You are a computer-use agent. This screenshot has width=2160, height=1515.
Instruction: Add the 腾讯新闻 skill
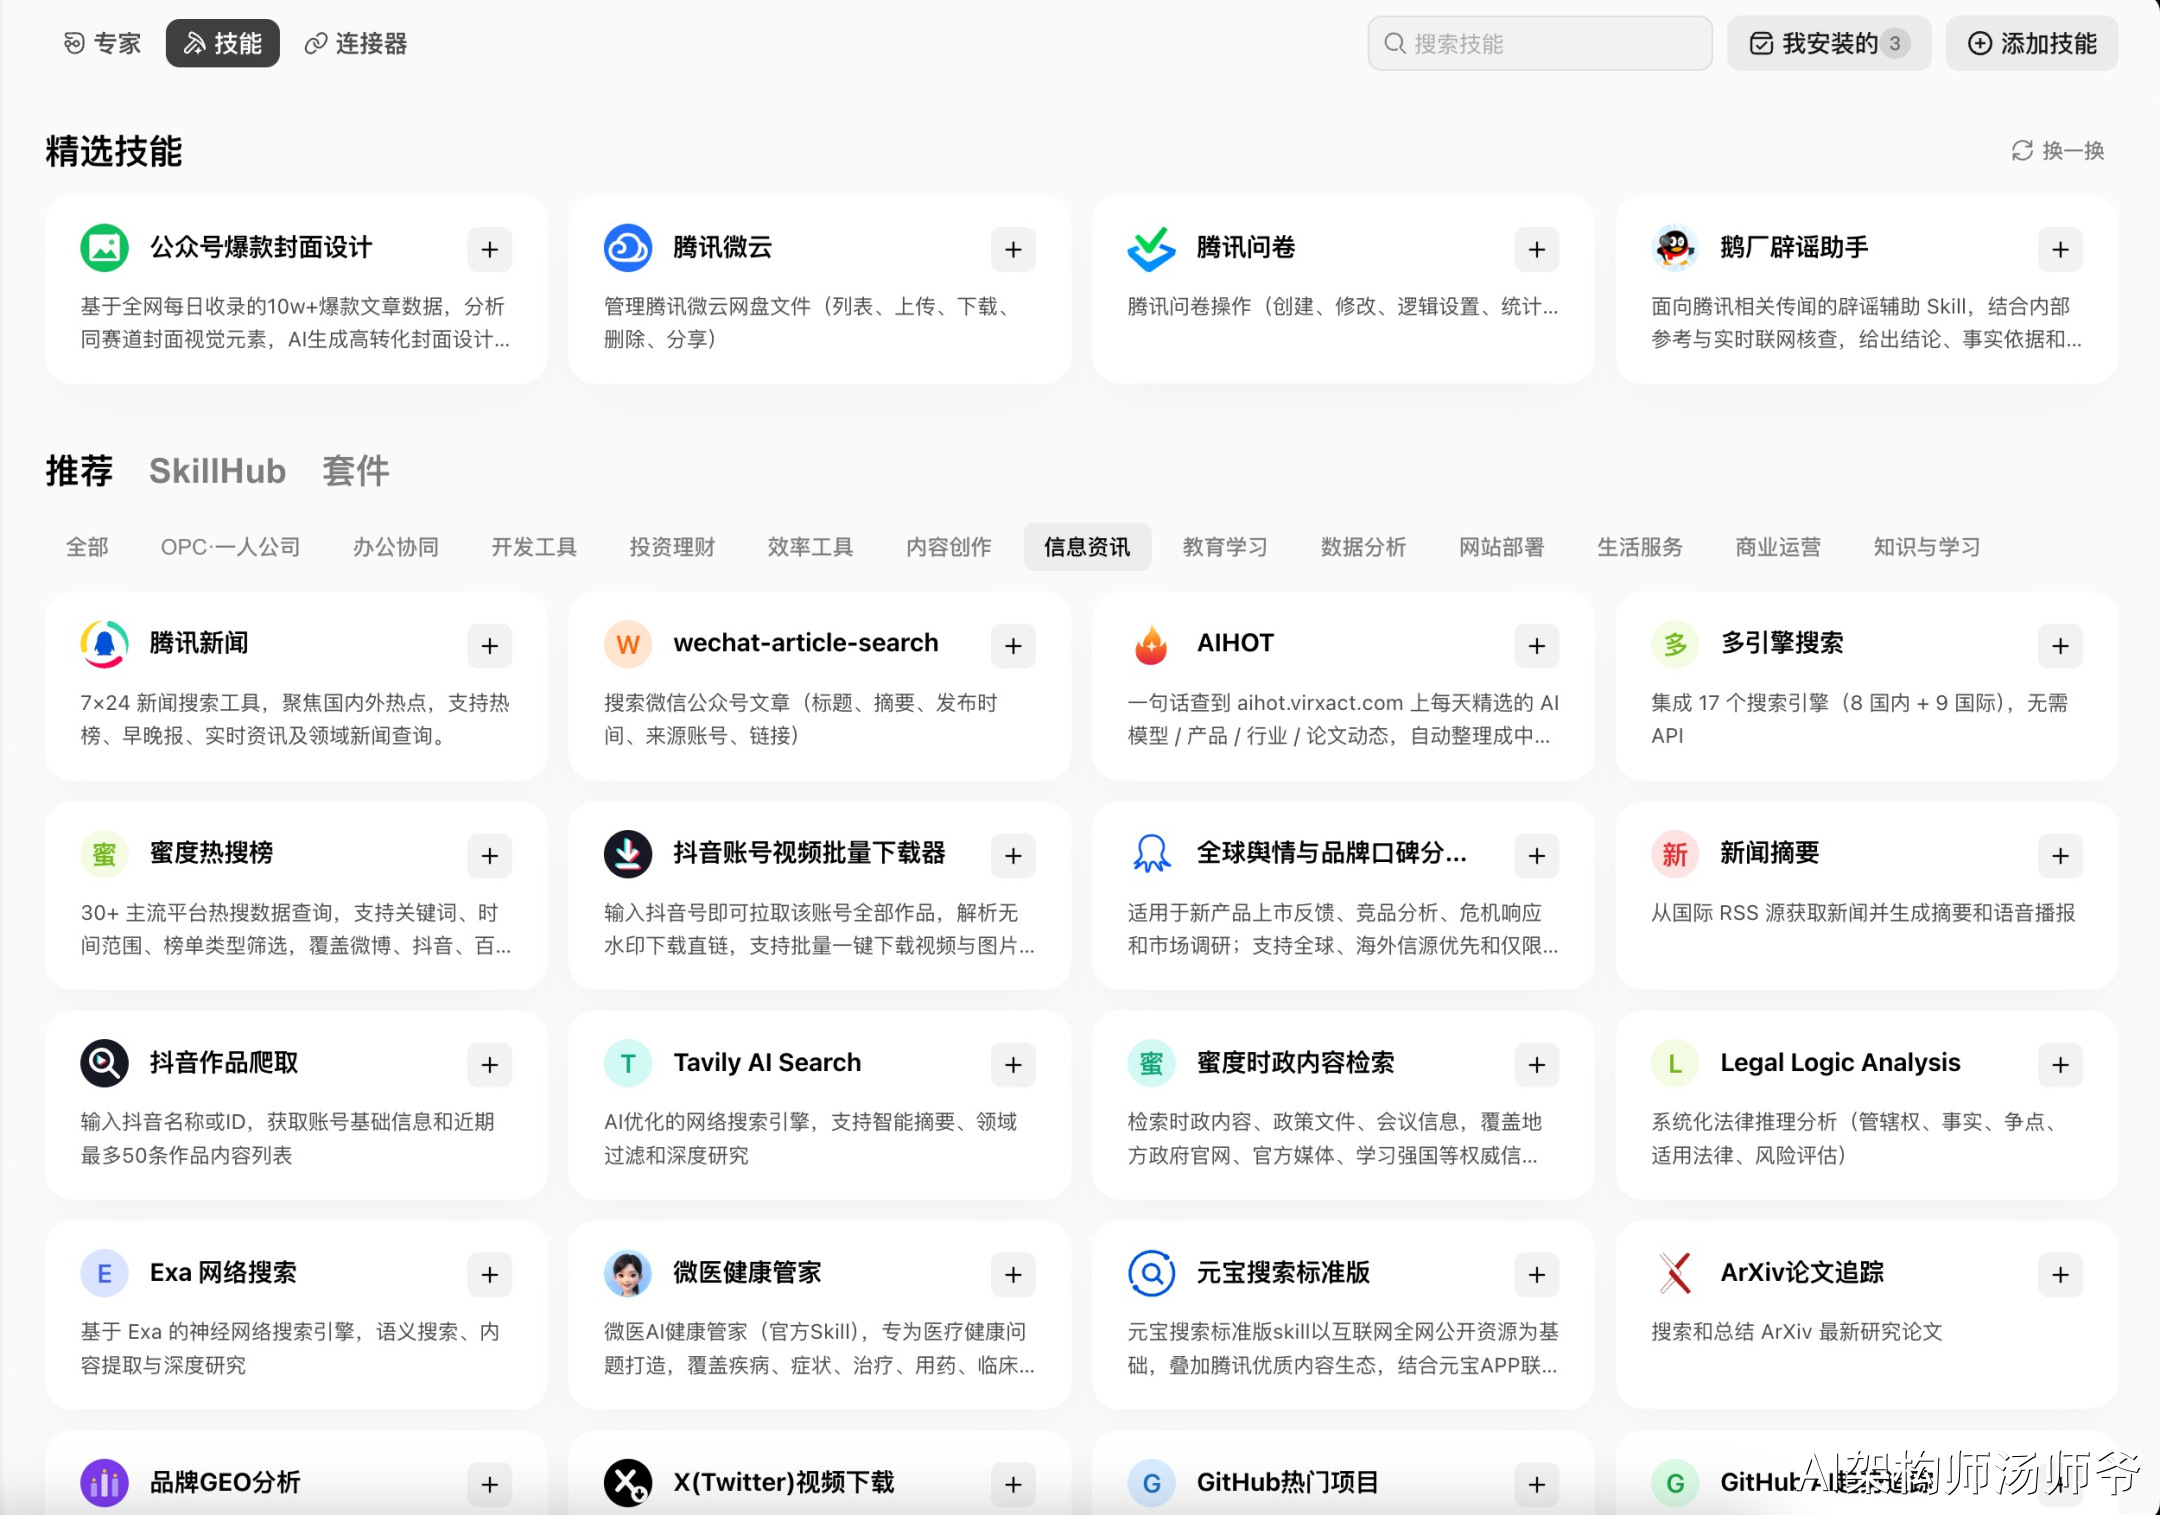point(490,646)
